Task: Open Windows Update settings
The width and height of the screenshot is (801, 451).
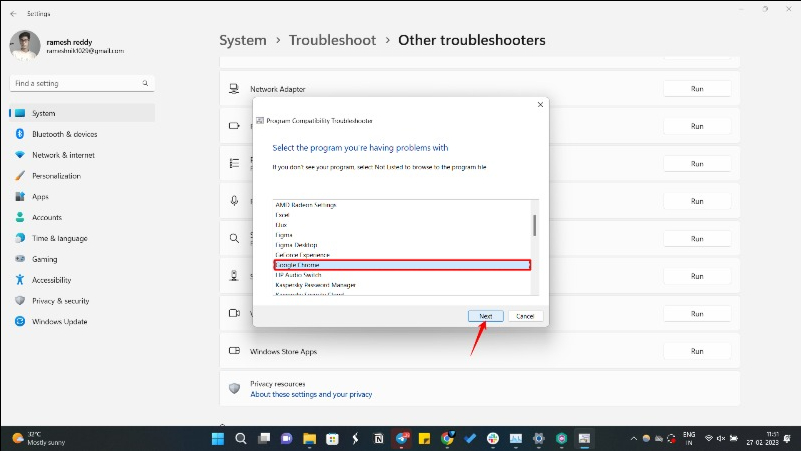Action: (59, 321)
